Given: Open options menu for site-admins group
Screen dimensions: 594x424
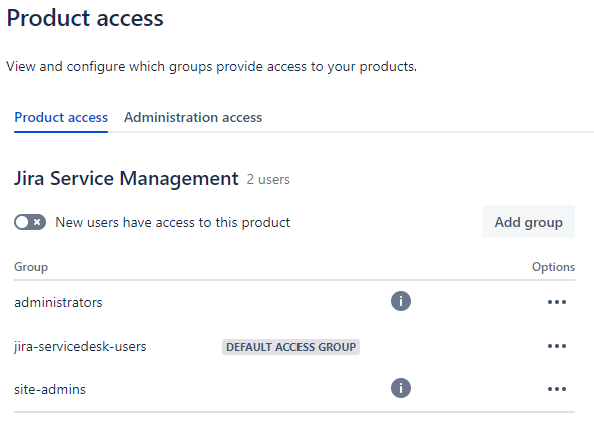Looking at the screenshot, I should (x=557, y=389).
